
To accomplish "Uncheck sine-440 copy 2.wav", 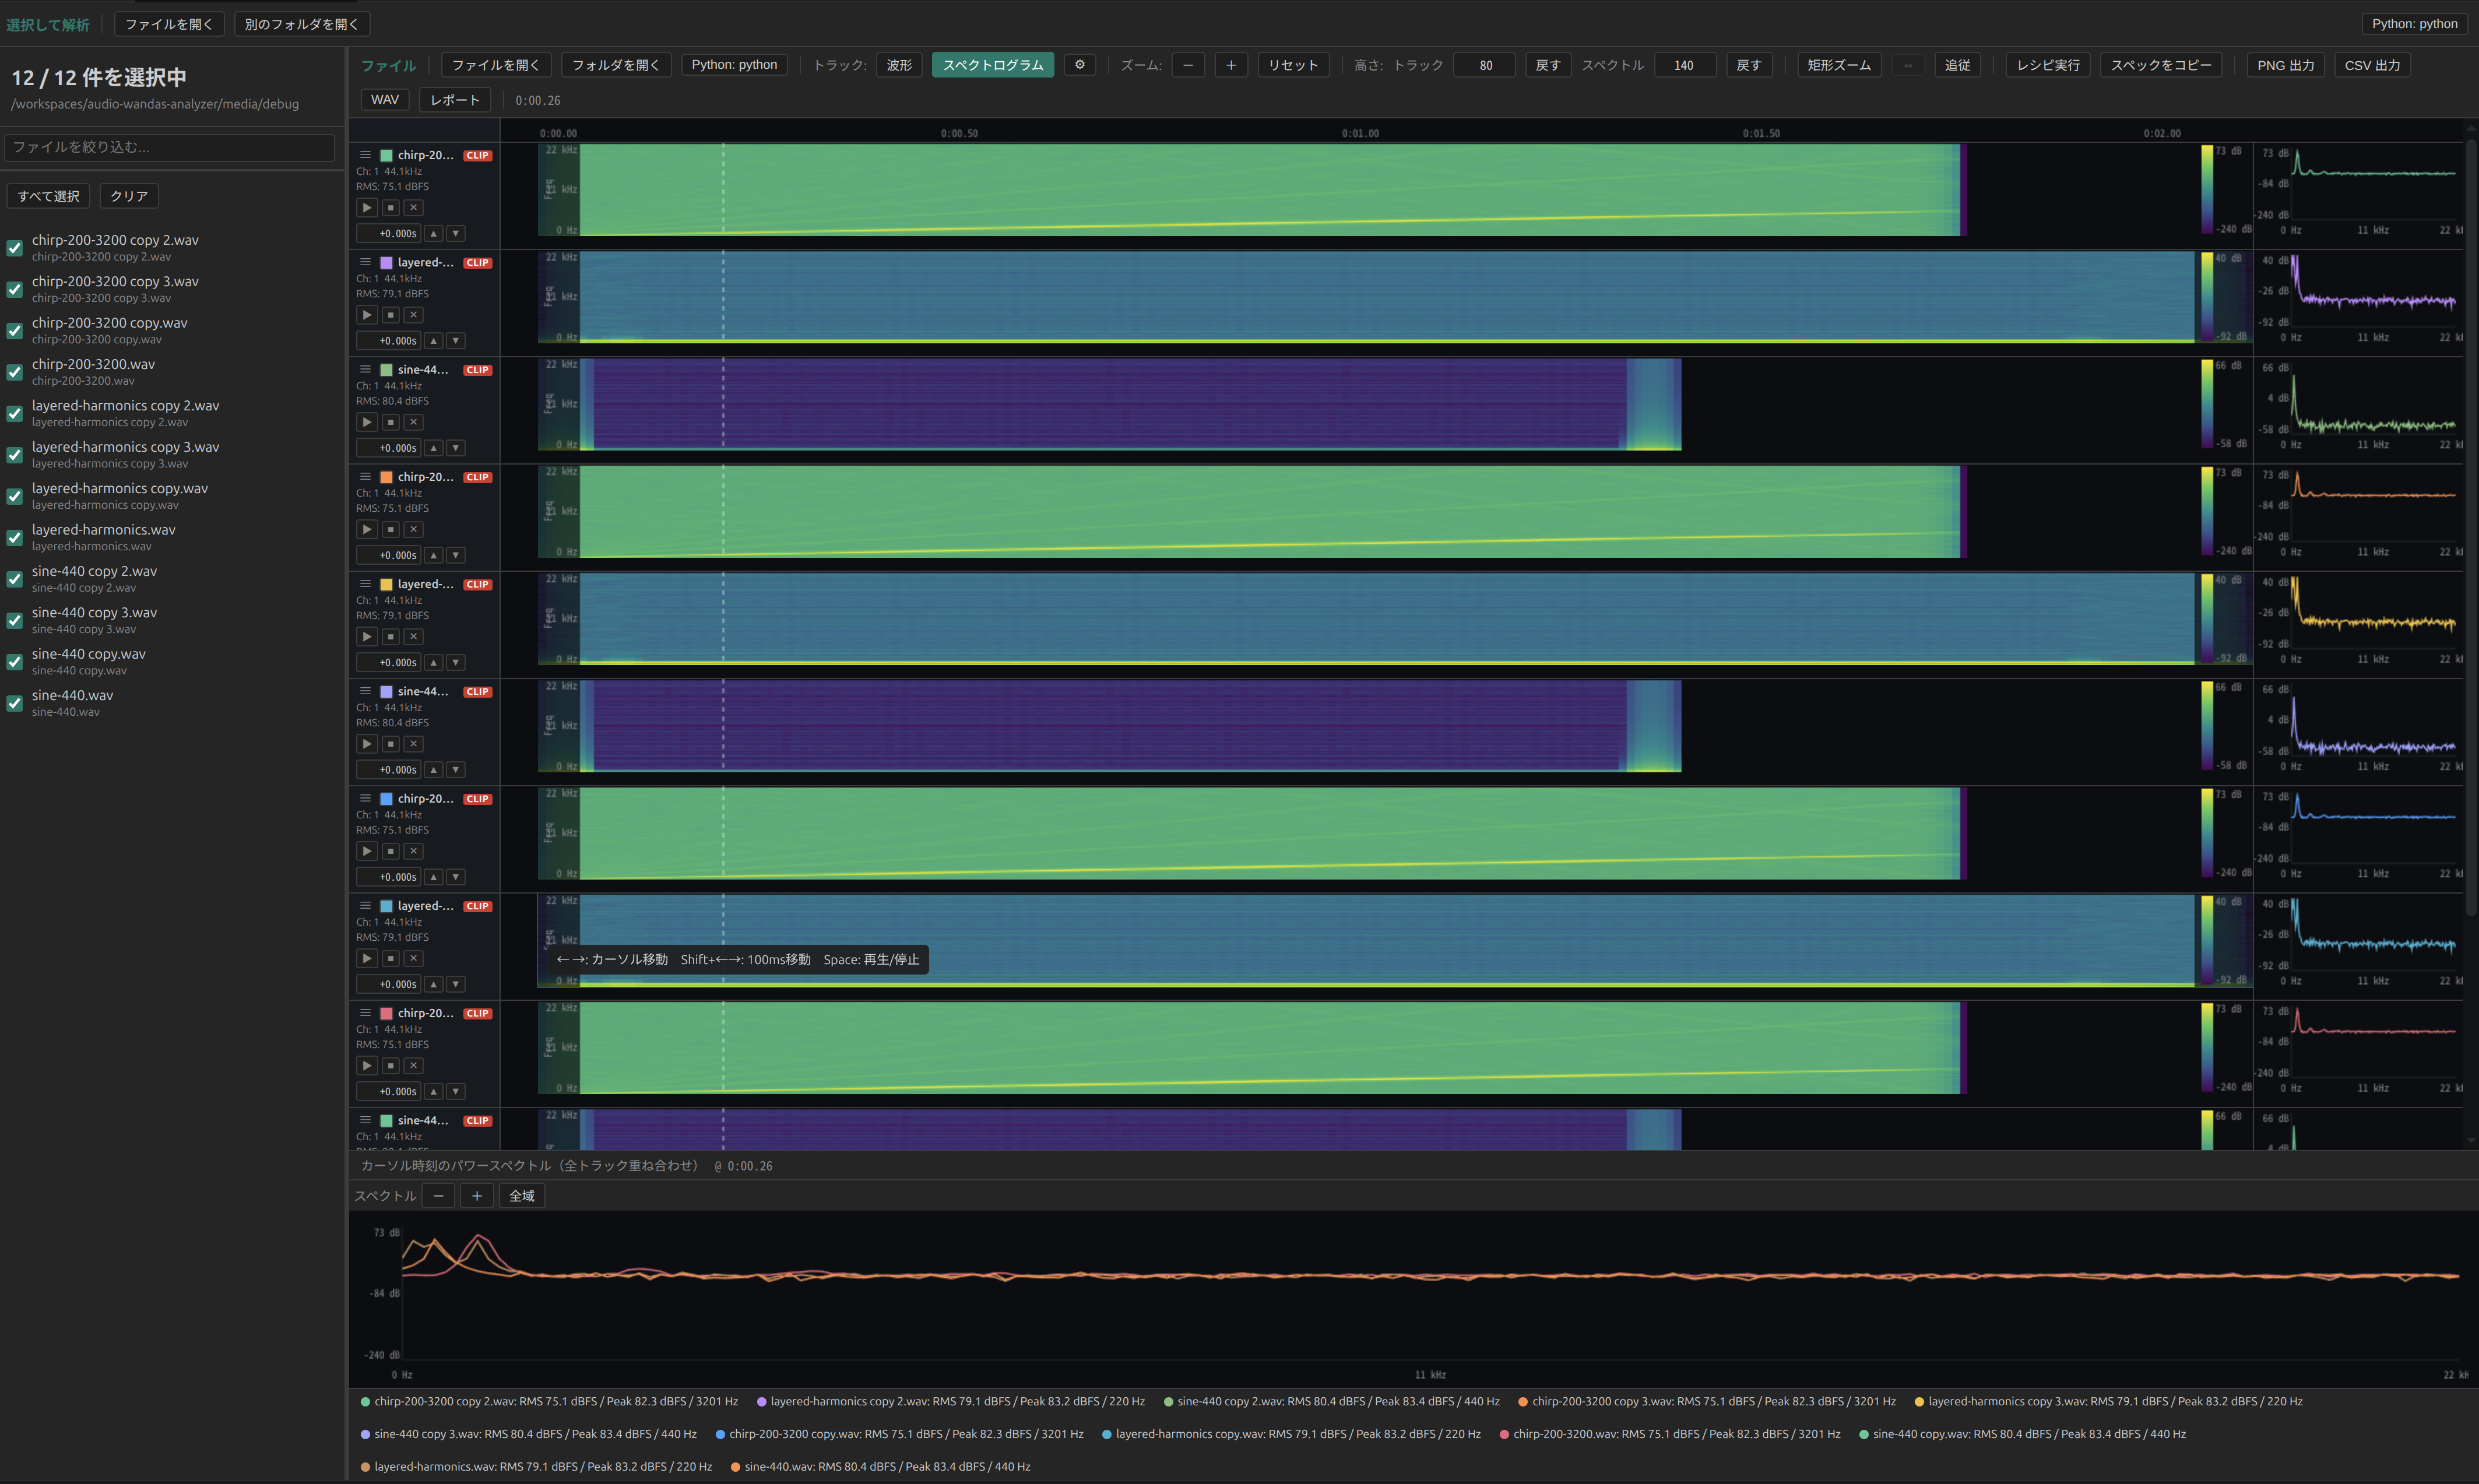I will click(15, 579).
